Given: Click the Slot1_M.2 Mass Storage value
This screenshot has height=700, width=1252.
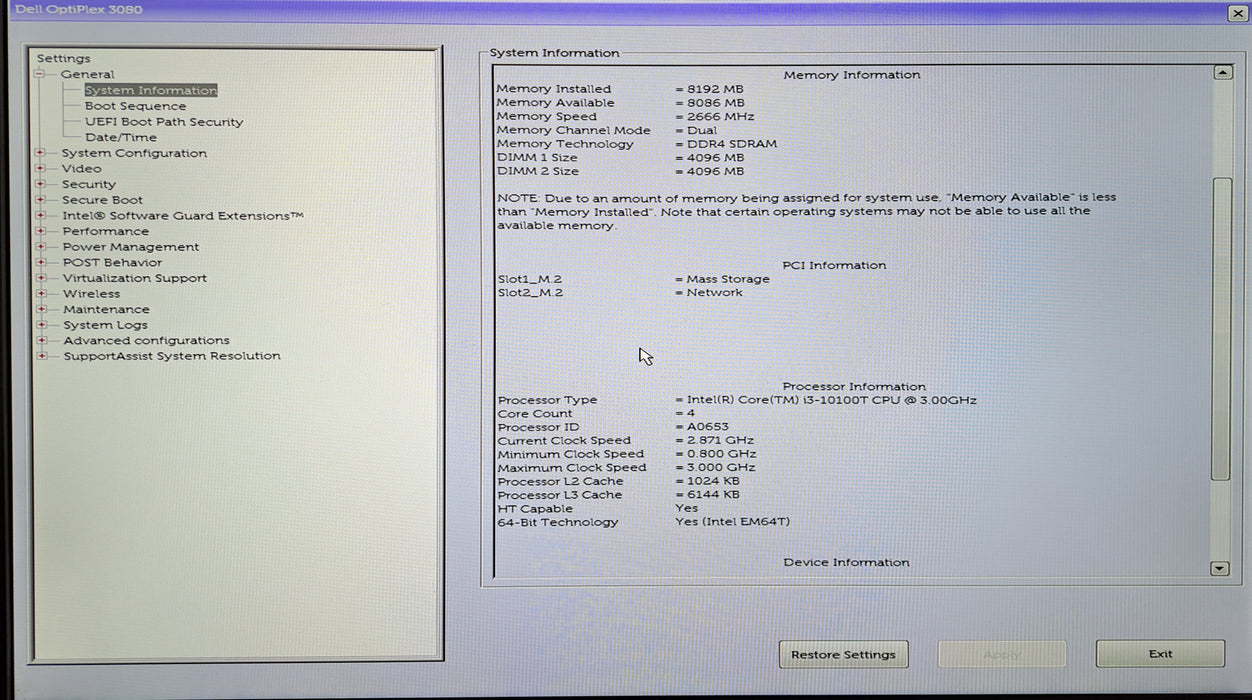Looking at the screenshot, I should point(722,279).
